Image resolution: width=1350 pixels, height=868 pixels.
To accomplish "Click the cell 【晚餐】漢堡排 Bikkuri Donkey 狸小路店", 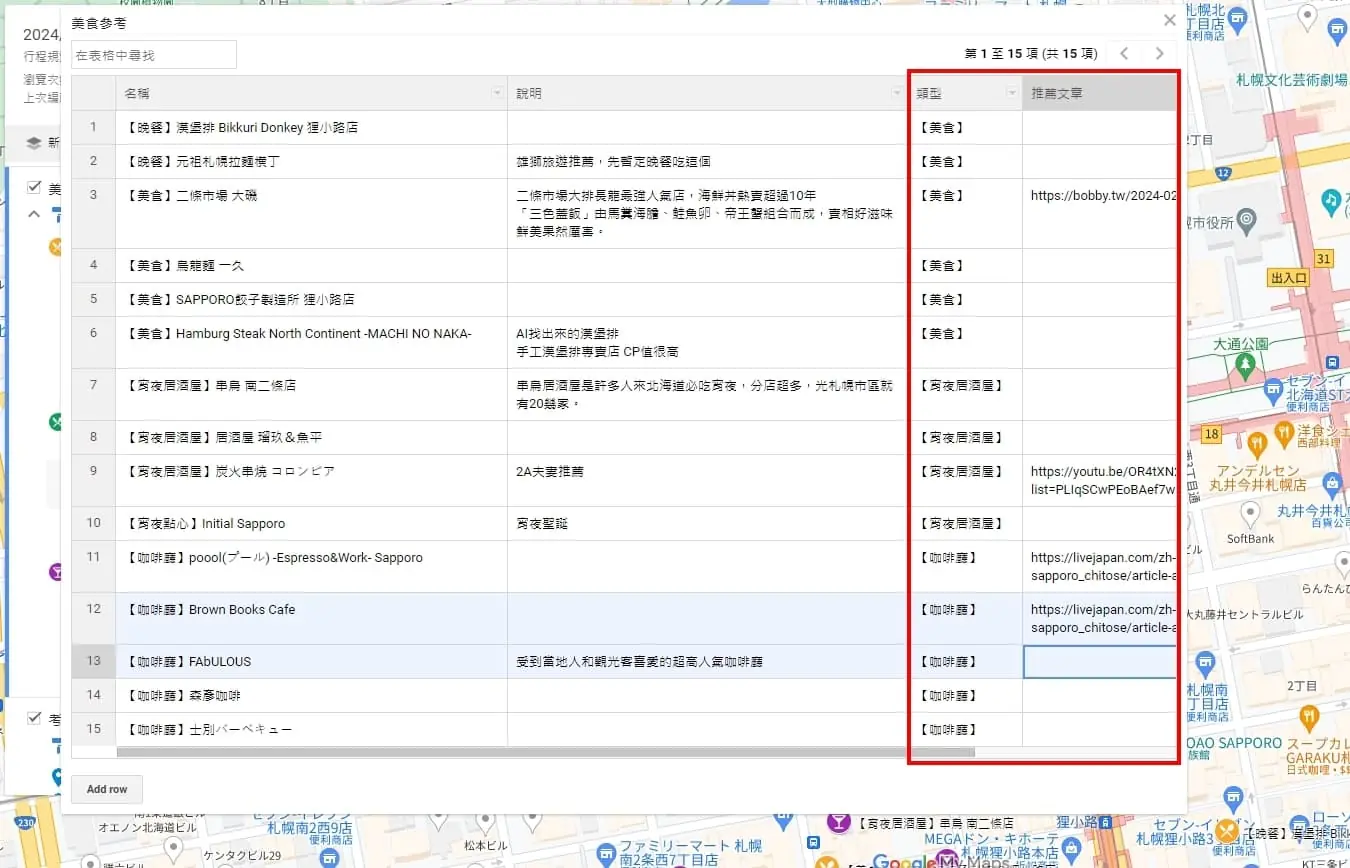I will 312,127.
